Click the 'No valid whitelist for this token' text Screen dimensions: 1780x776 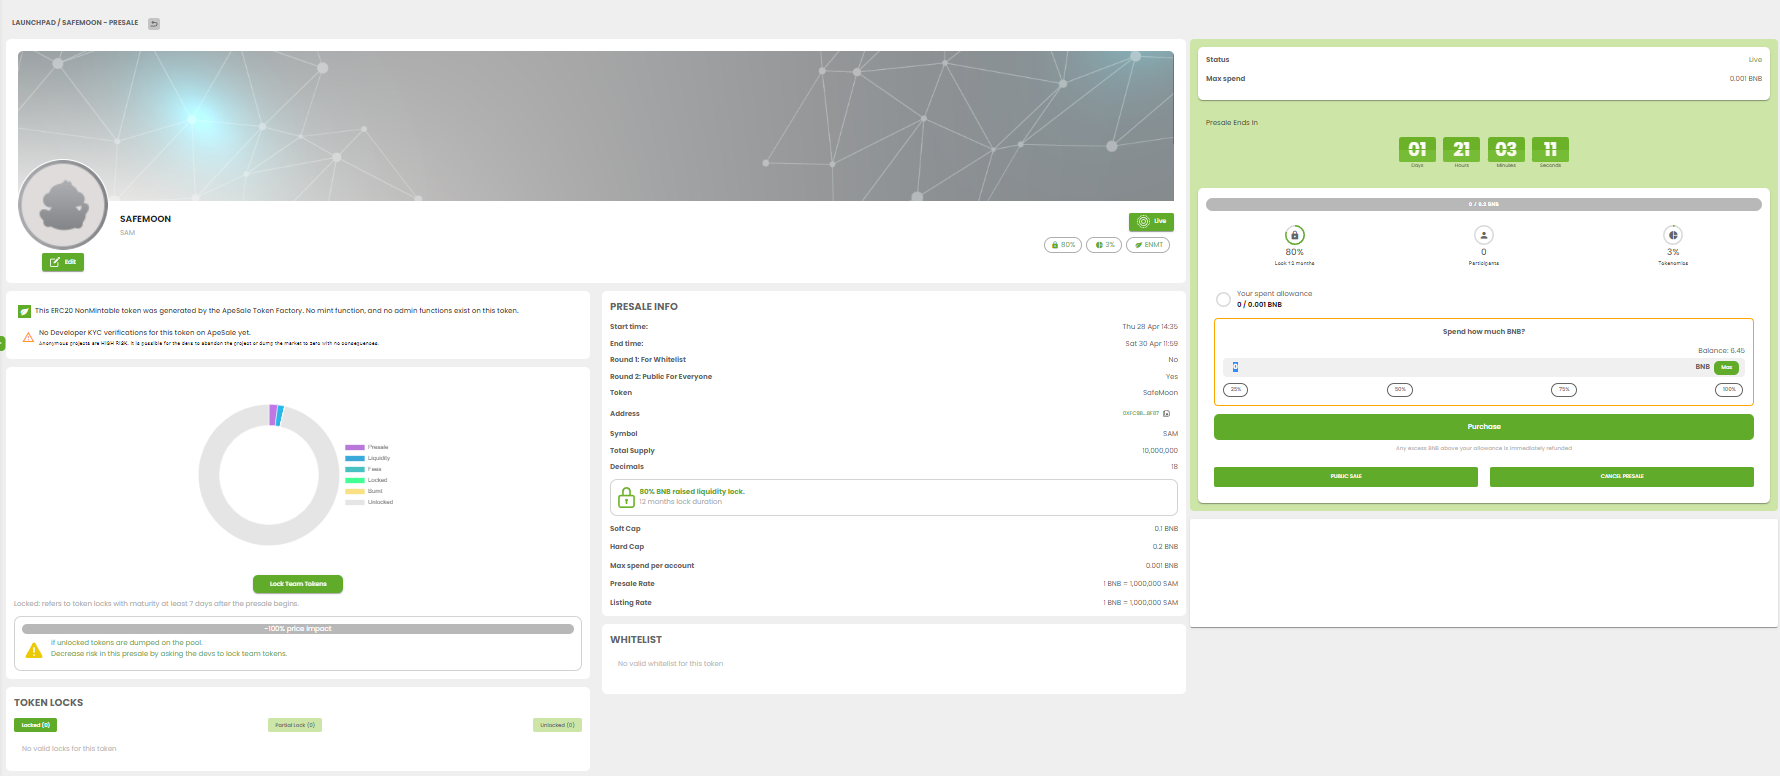pos(670,664)
